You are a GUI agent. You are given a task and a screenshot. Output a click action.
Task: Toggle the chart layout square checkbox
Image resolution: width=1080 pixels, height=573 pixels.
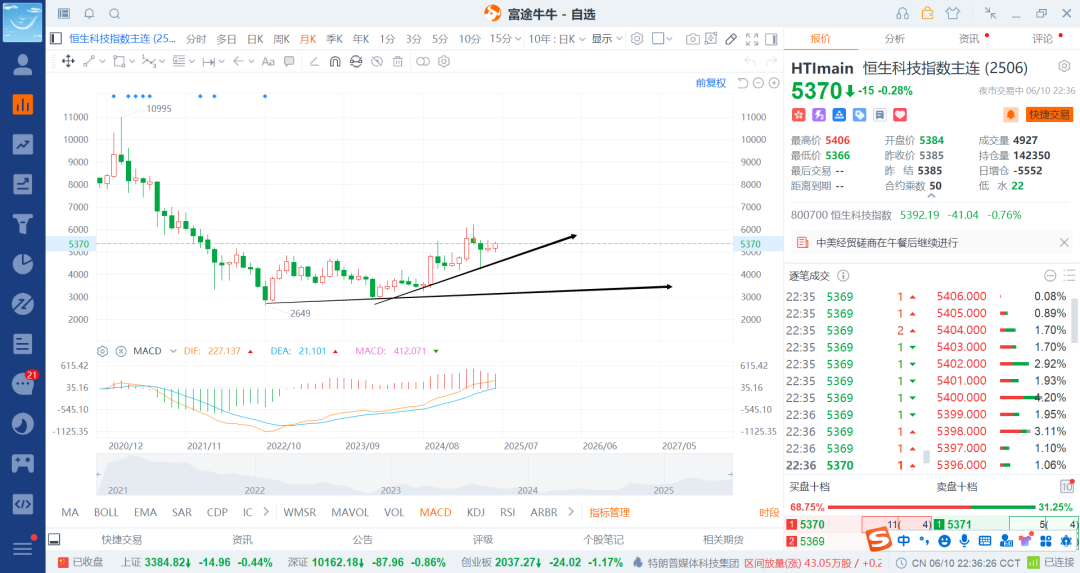[x=658, y=39]
